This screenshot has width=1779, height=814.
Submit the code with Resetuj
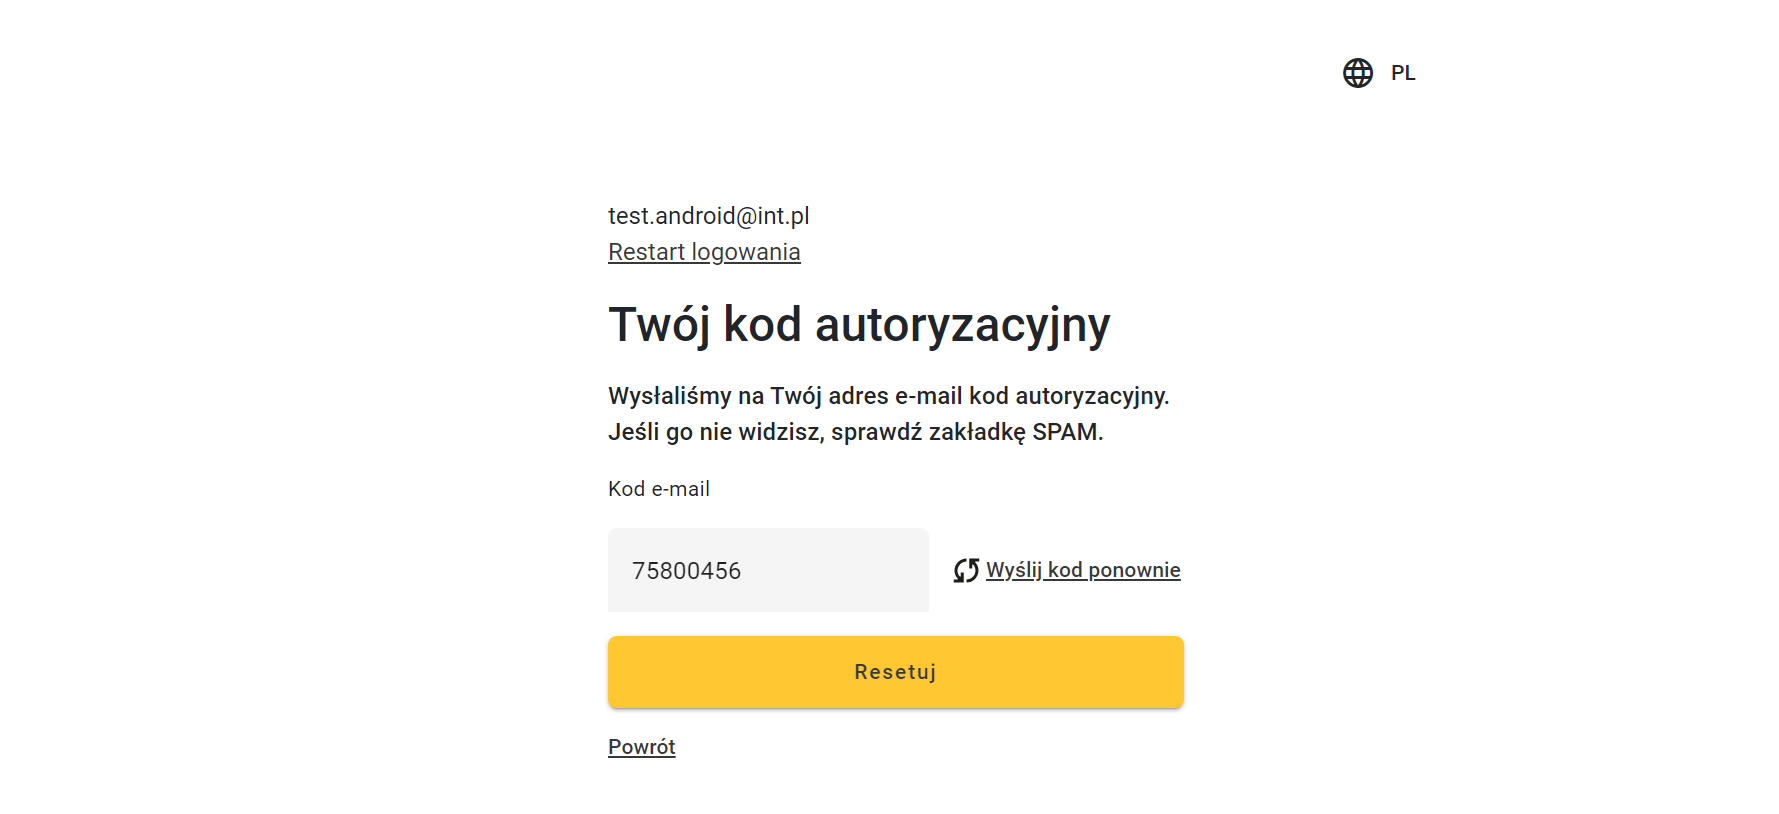[896, 672]
